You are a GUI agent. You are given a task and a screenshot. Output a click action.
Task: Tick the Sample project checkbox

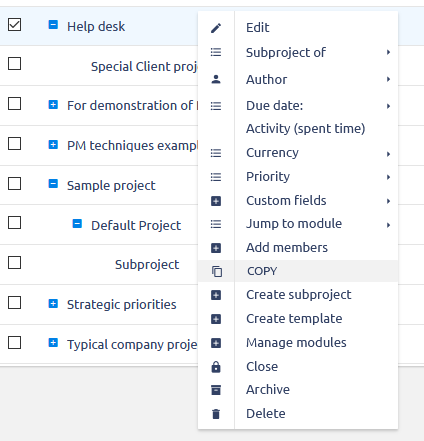coord(15,183)
